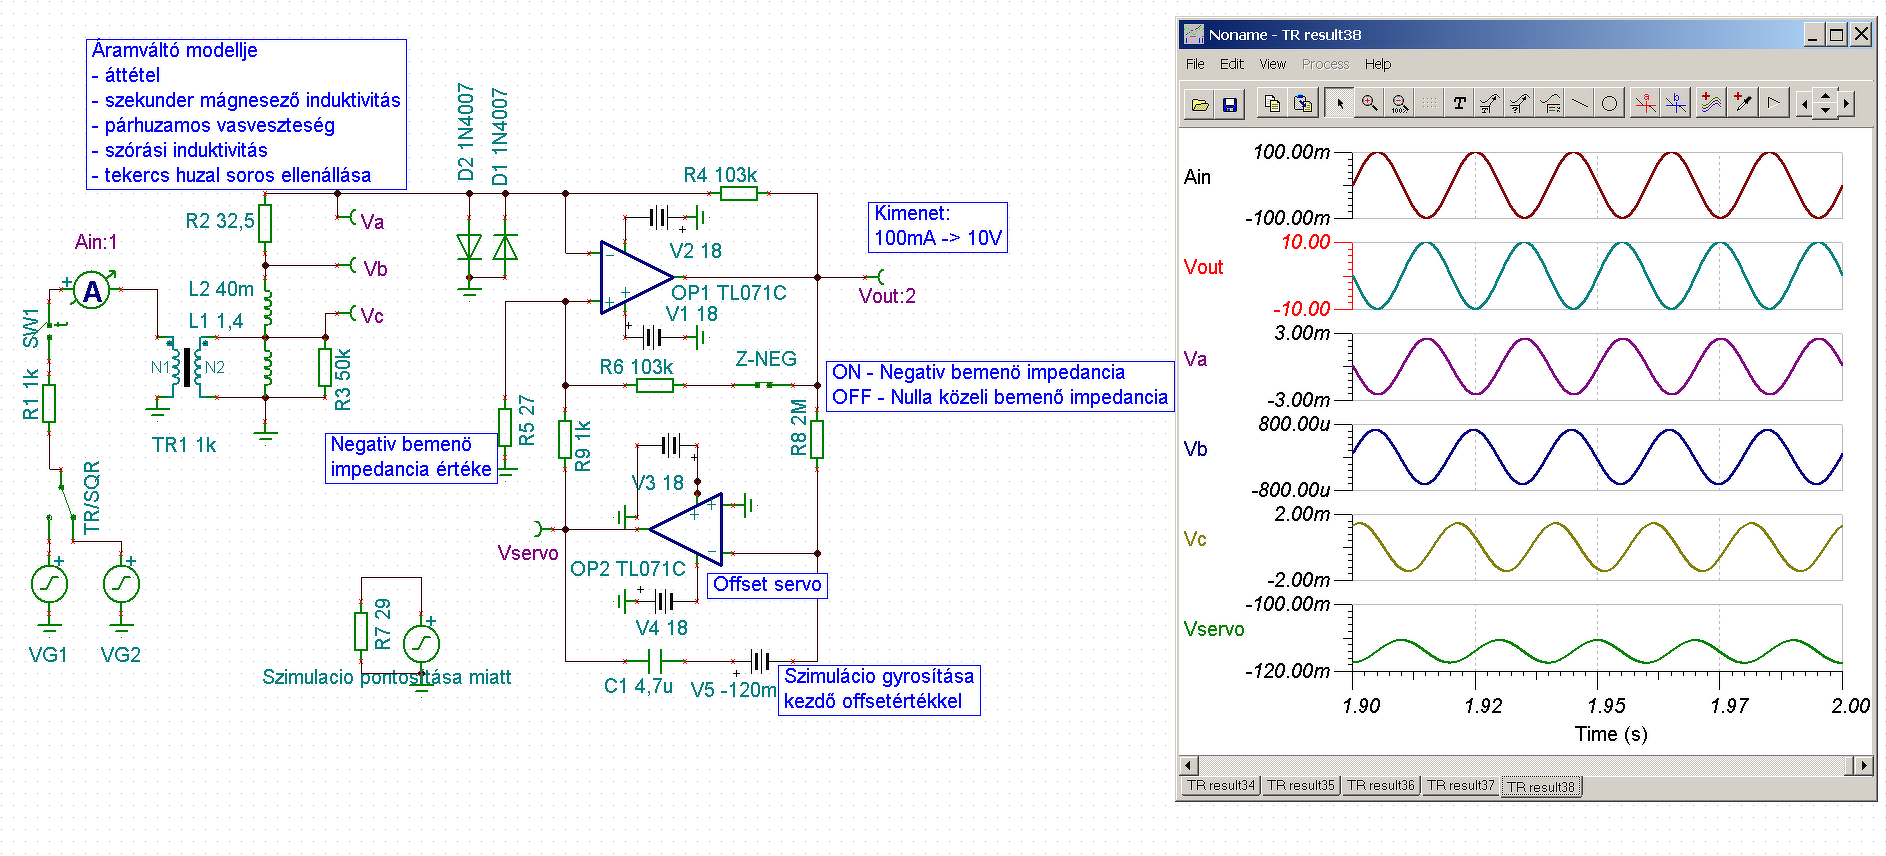This screenshot has width=1886, height=856.
Task: Click the toolbar right arrow button
Action: pos(1846,104)
